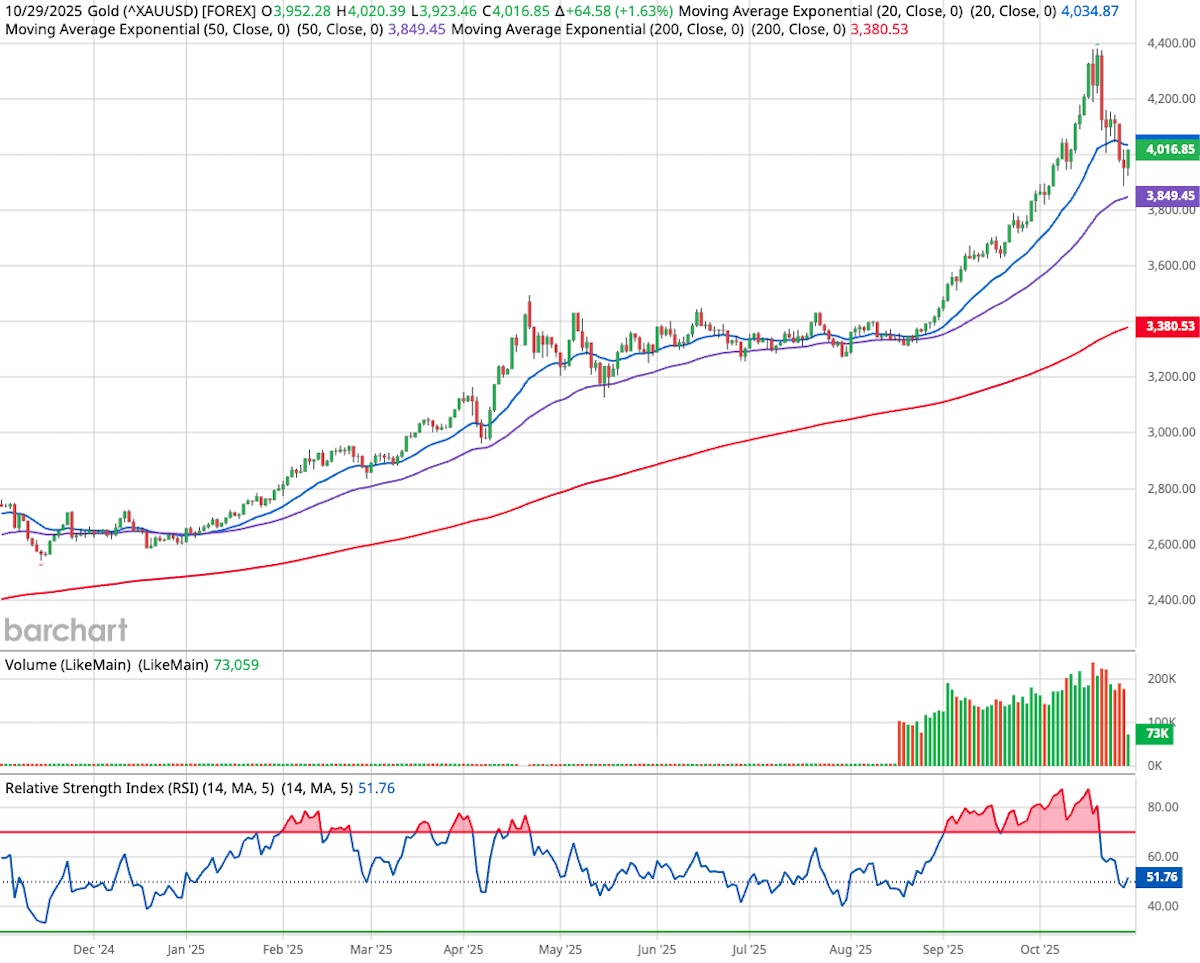Viewport: 1200px width, 963px height.
Task: Click the green 73K volume badge
Action: [x=1152, y=735]
